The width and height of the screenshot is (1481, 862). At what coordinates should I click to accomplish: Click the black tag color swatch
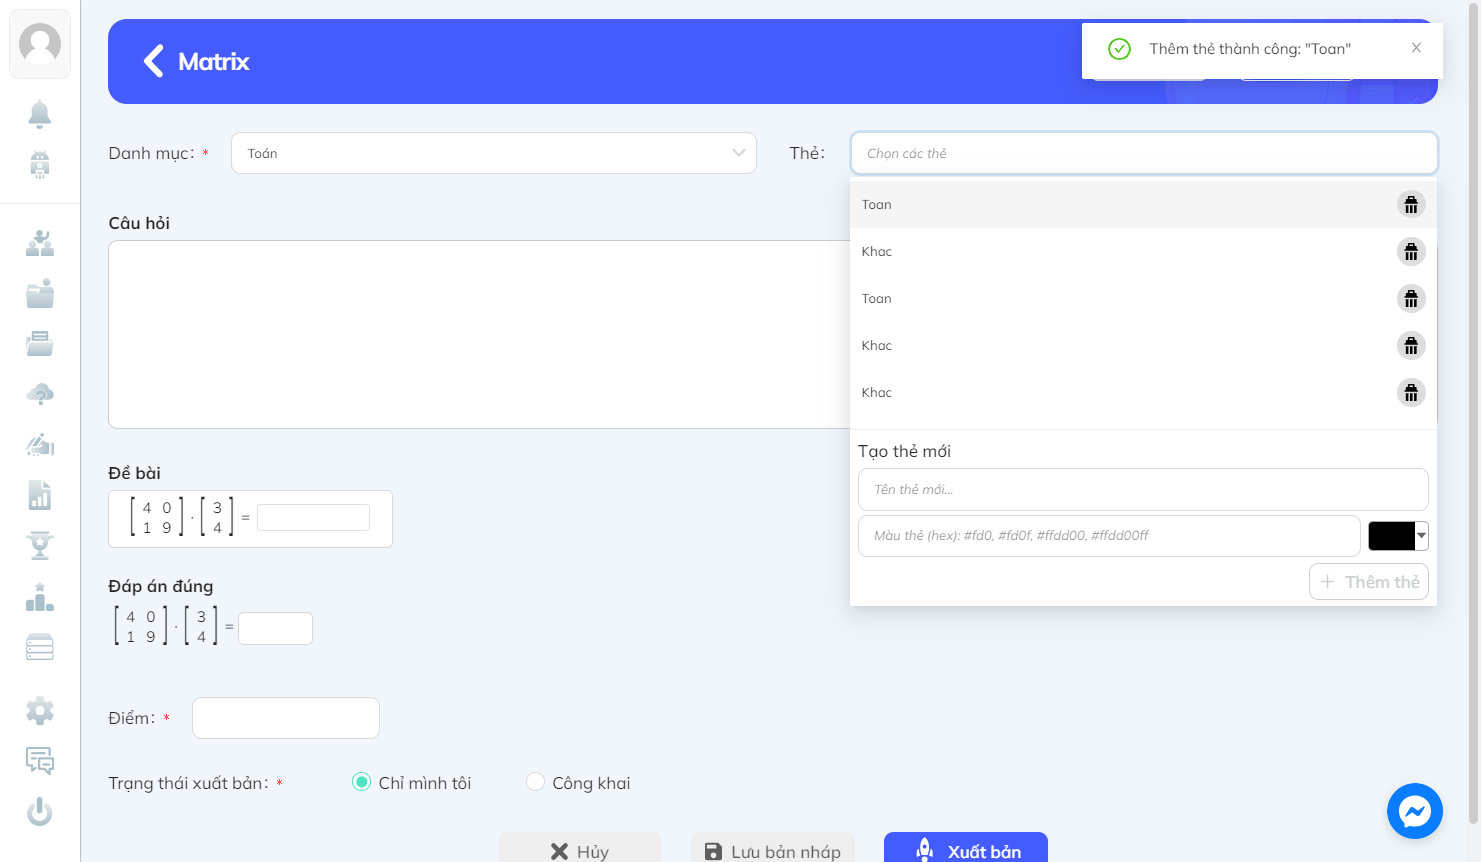pos(1391,536)
